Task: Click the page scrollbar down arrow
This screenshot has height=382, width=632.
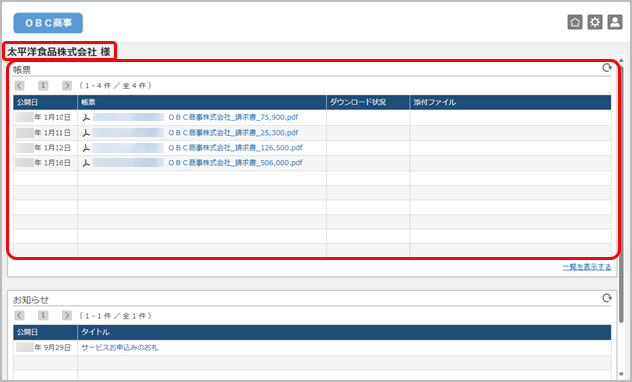Action: coord(621,375)
